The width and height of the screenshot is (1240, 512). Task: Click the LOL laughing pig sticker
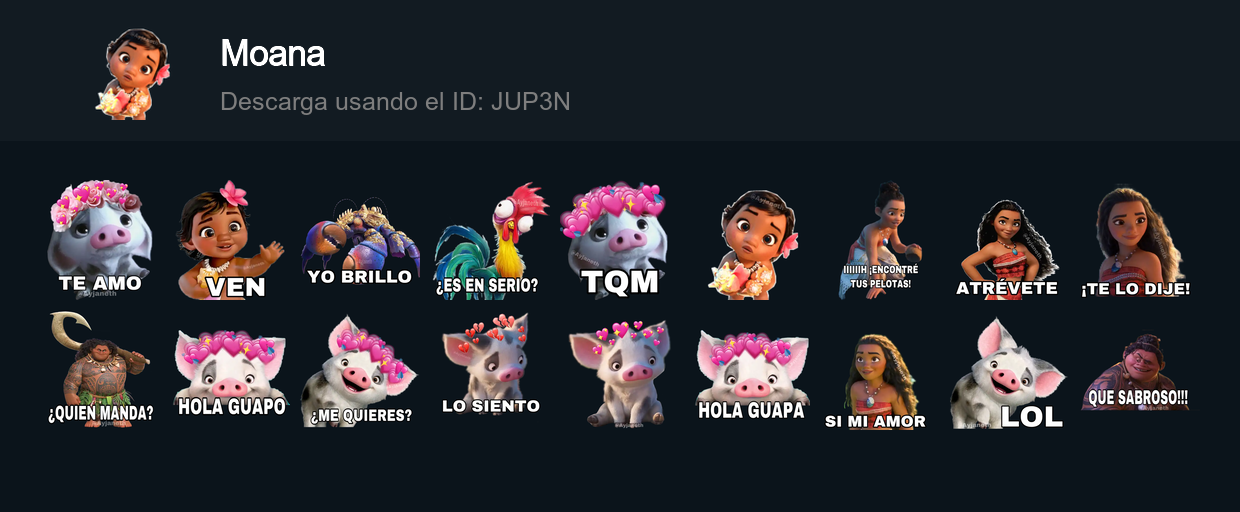(x=1007, y=374)
